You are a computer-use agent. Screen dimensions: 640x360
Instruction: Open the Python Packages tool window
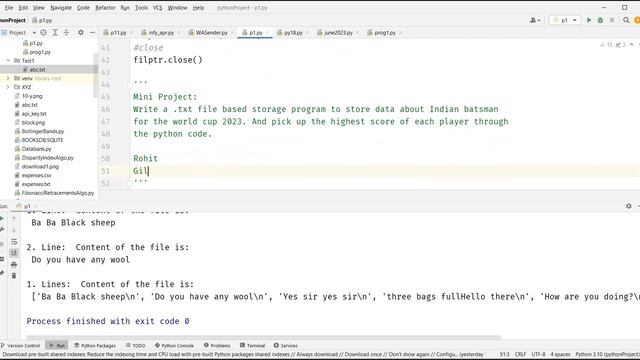click(x=95, y=345)
